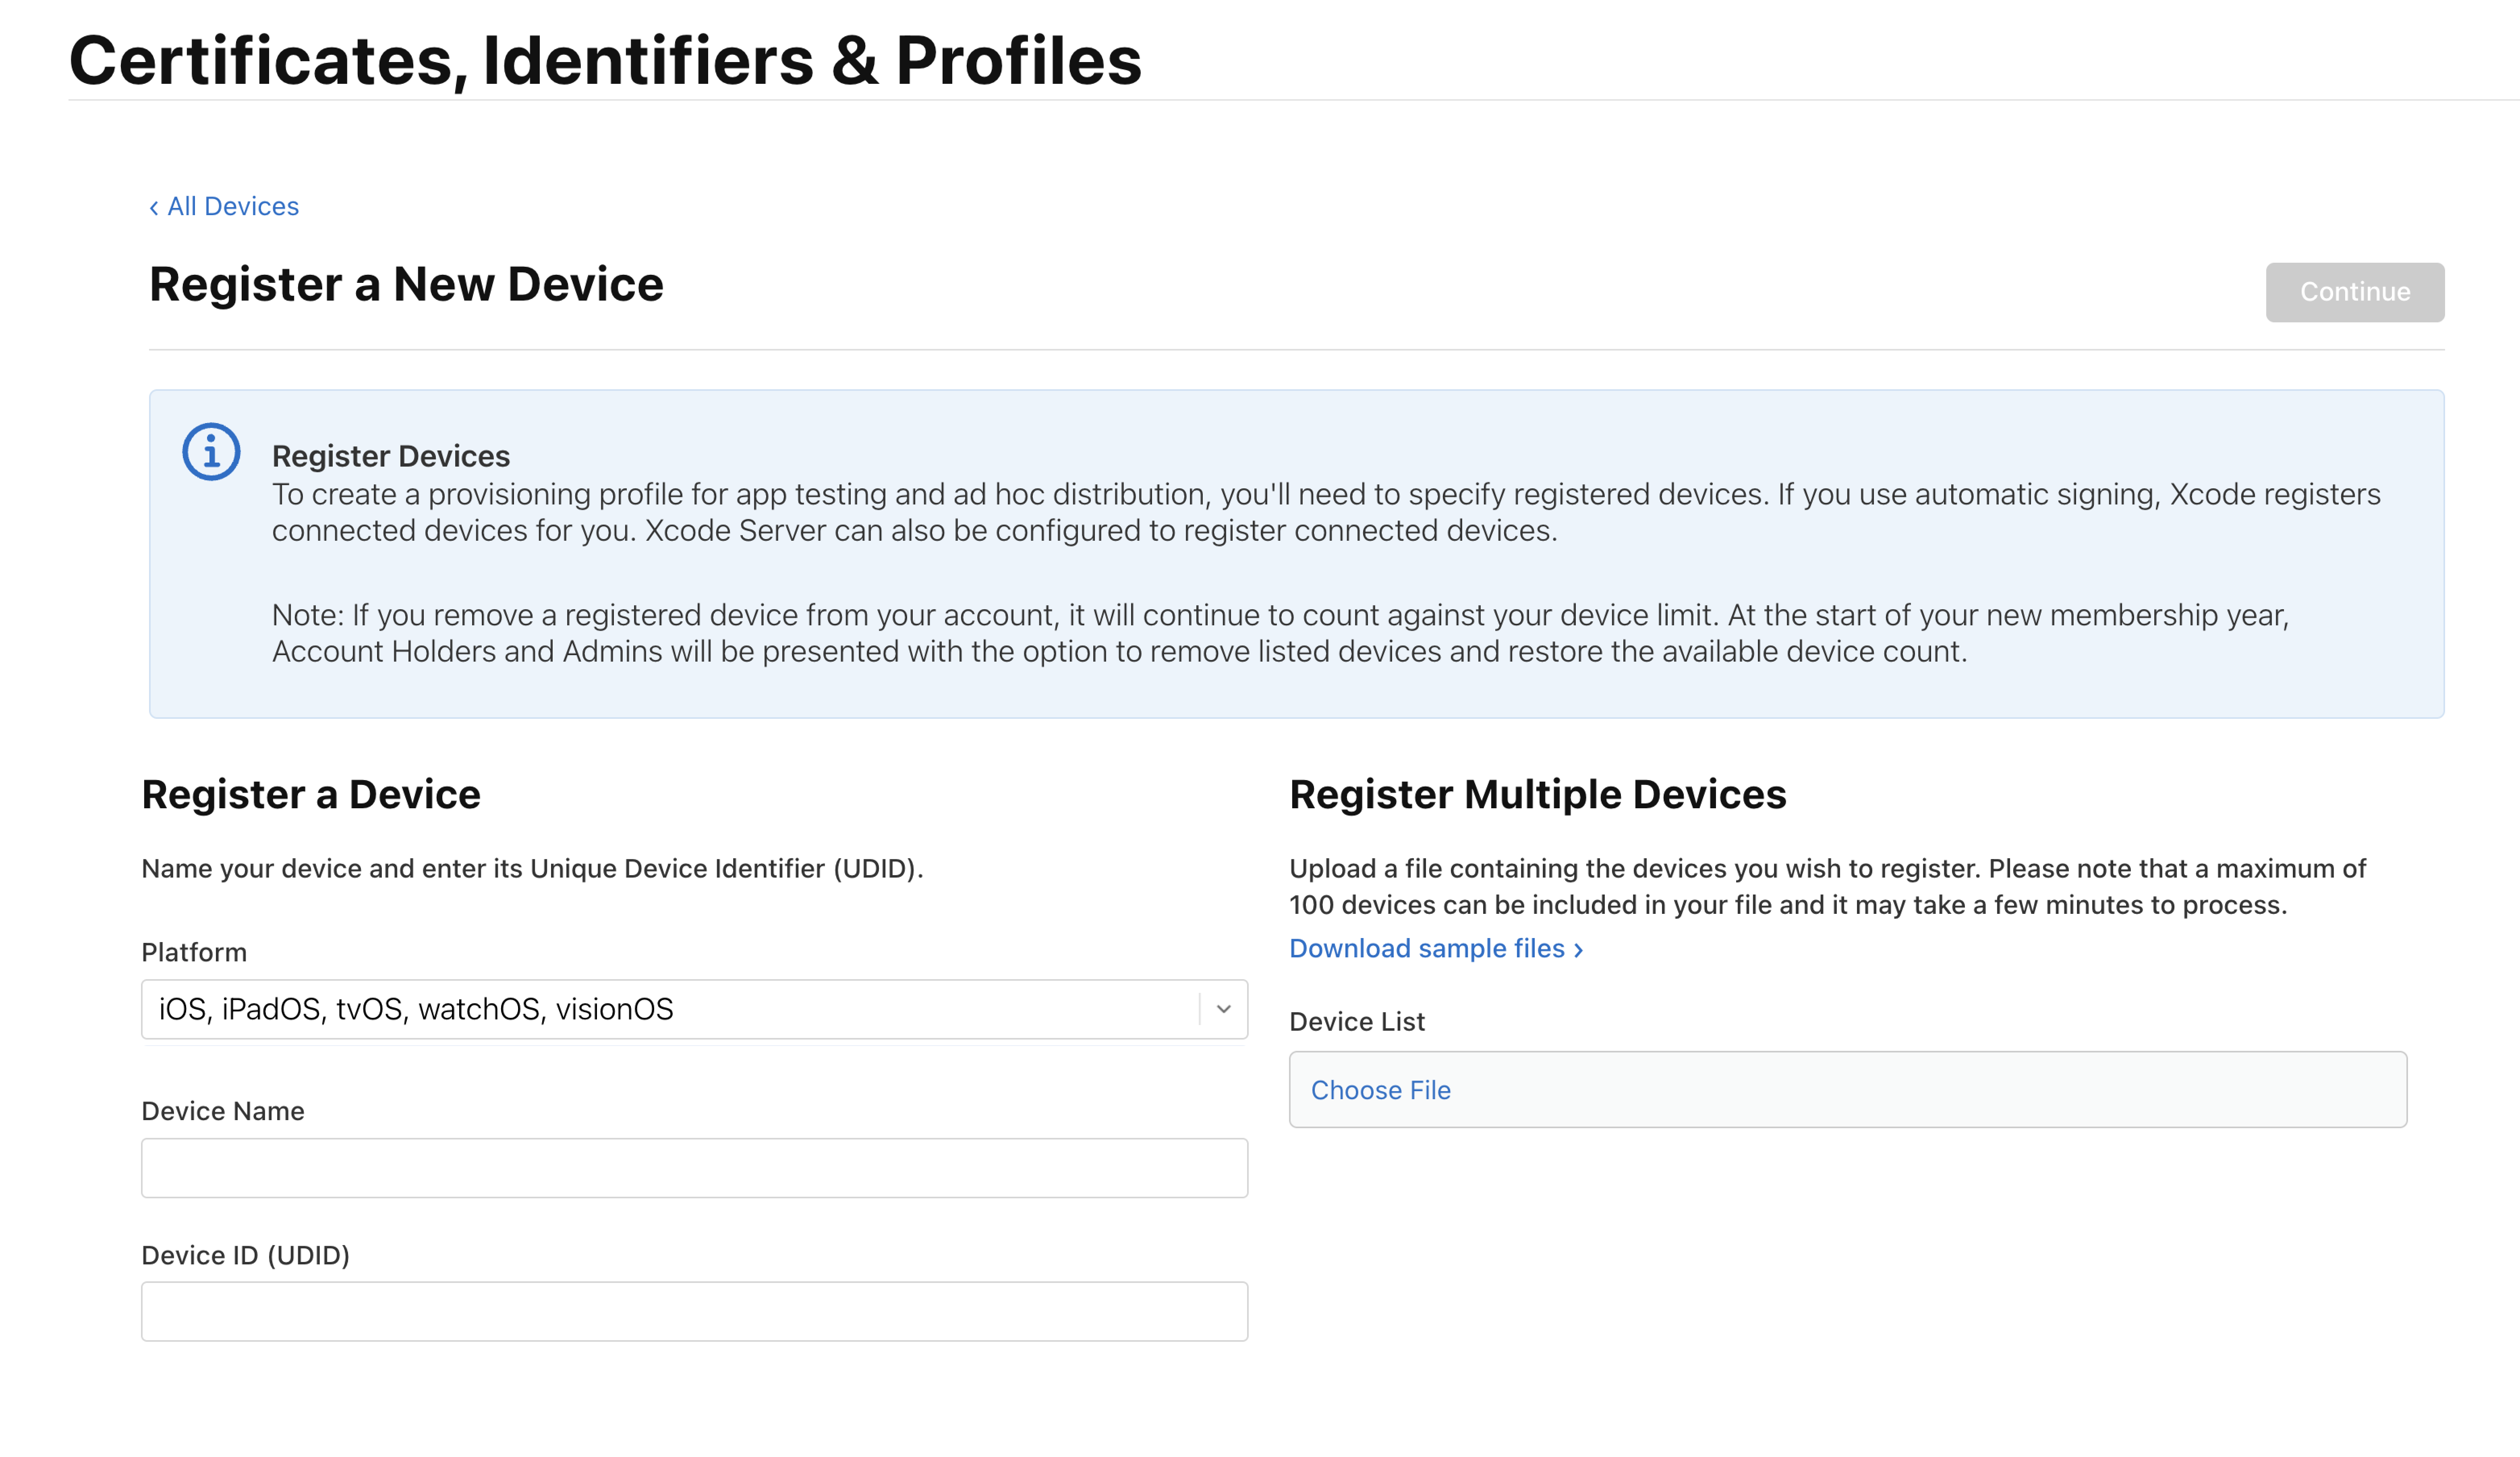Click the Register Devices info heading
Image resolution: width=2520 pixels, height=1457 pixels.
[x=391, y=456]
